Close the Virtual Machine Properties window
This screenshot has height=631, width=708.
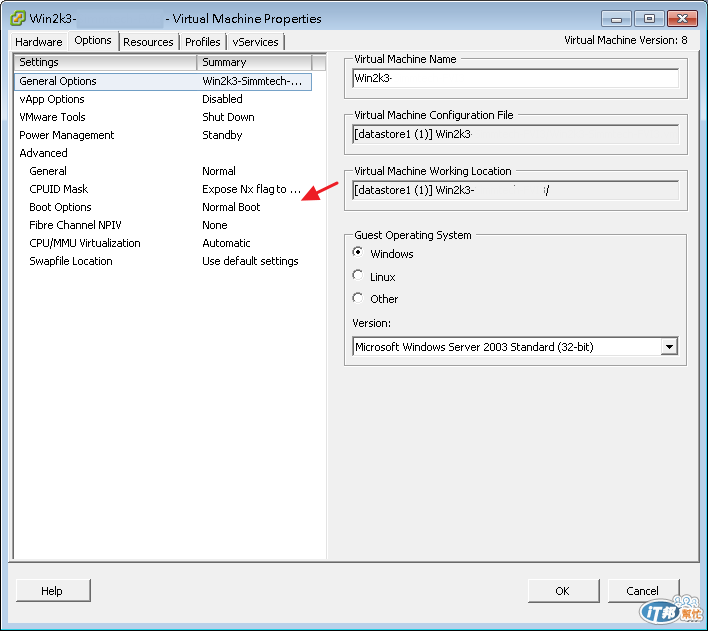(x=682, y=19)
